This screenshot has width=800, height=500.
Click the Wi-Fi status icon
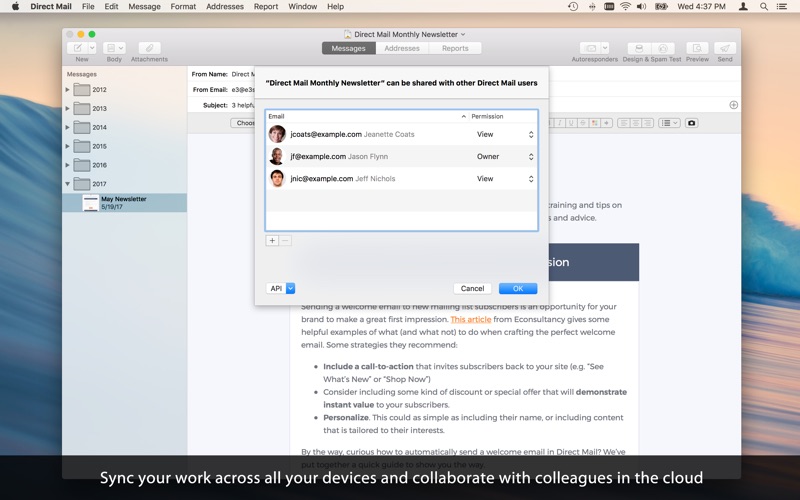tap(625, 7)
